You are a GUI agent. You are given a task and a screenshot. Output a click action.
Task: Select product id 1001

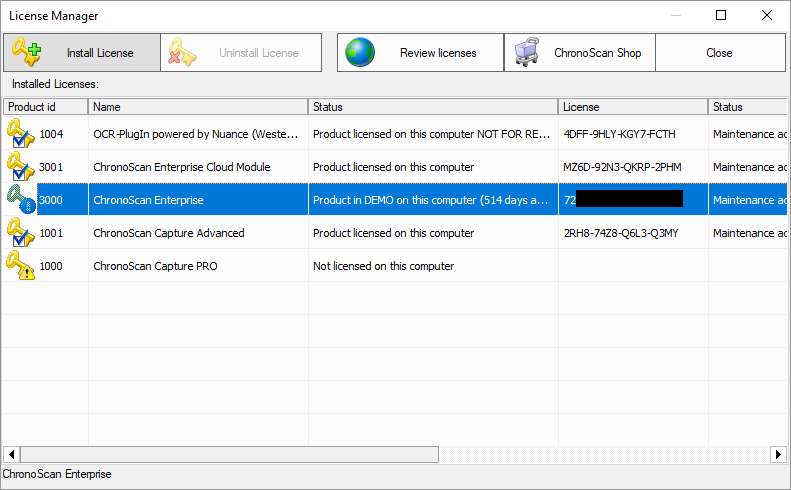coord(51,233)
